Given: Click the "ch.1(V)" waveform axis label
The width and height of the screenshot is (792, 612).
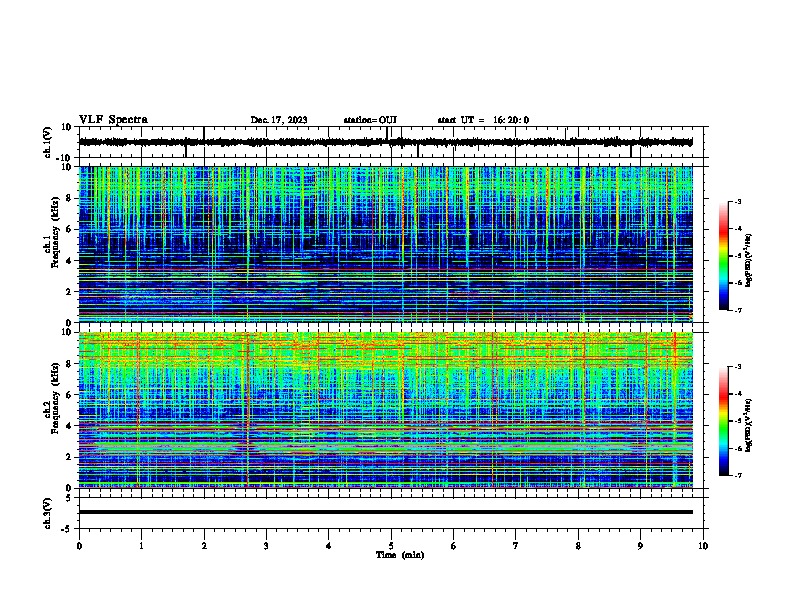Looking at the screenshot, I should 48,142.
